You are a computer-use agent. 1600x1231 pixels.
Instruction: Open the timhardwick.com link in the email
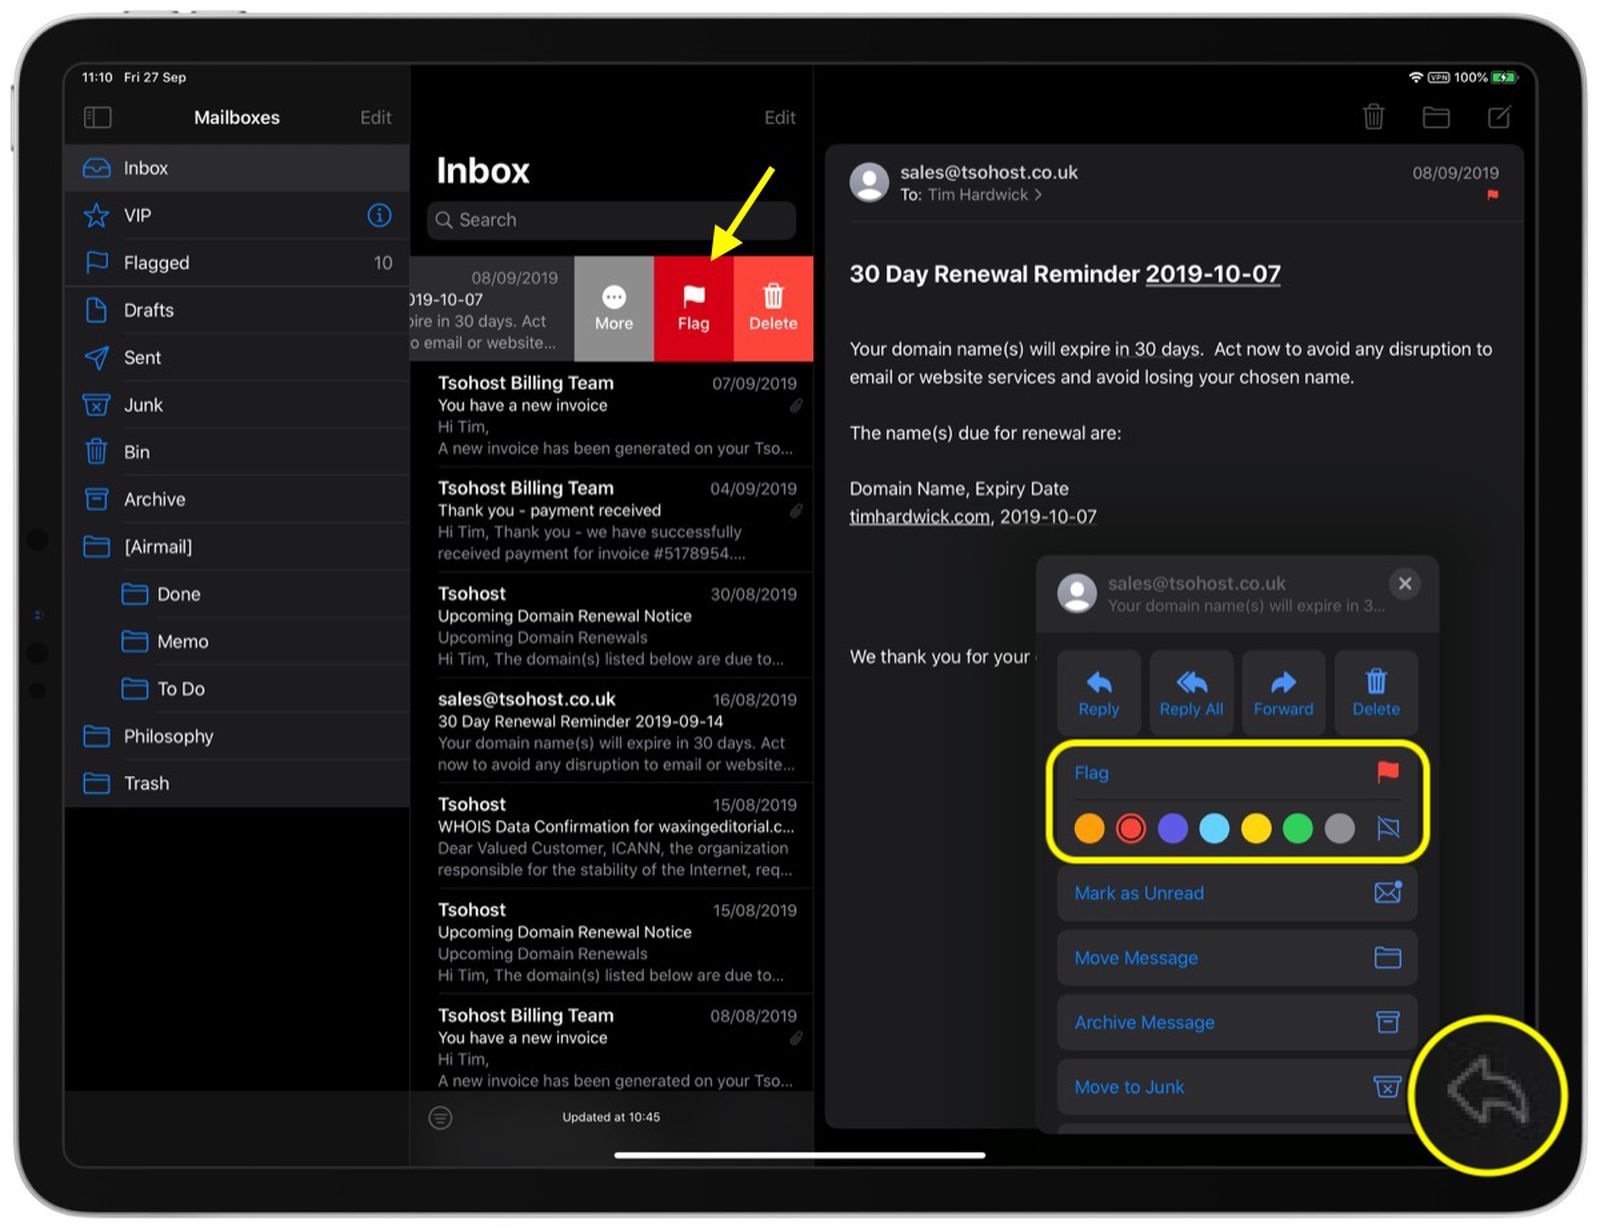(x=918, y=516)
